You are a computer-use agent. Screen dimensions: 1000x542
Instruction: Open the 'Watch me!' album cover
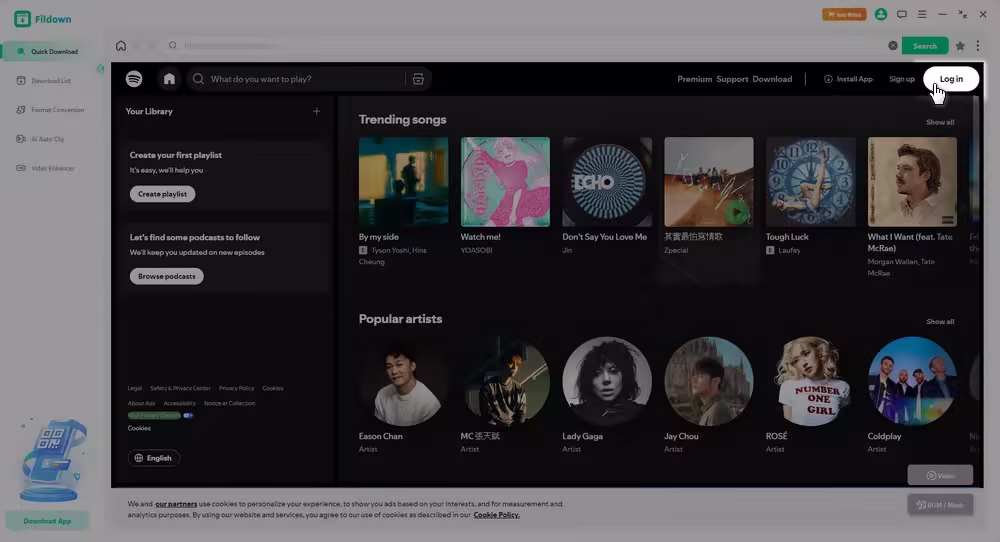tap(505, 182)
